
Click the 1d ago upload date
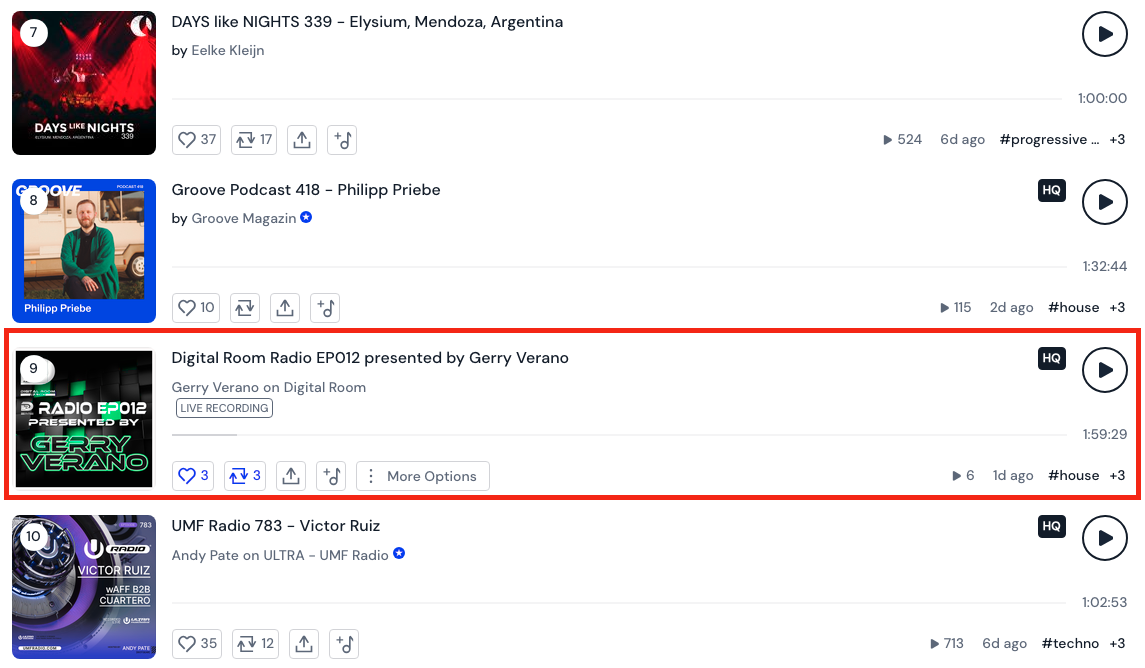click(x=1013, y=475)
